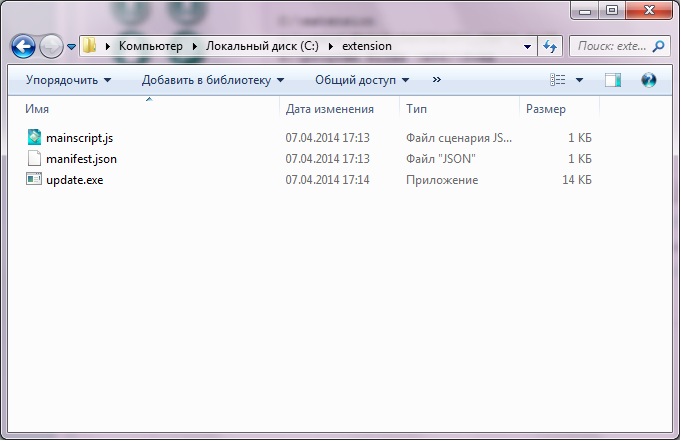Open the Общий доступ menu

coord(362,80)
